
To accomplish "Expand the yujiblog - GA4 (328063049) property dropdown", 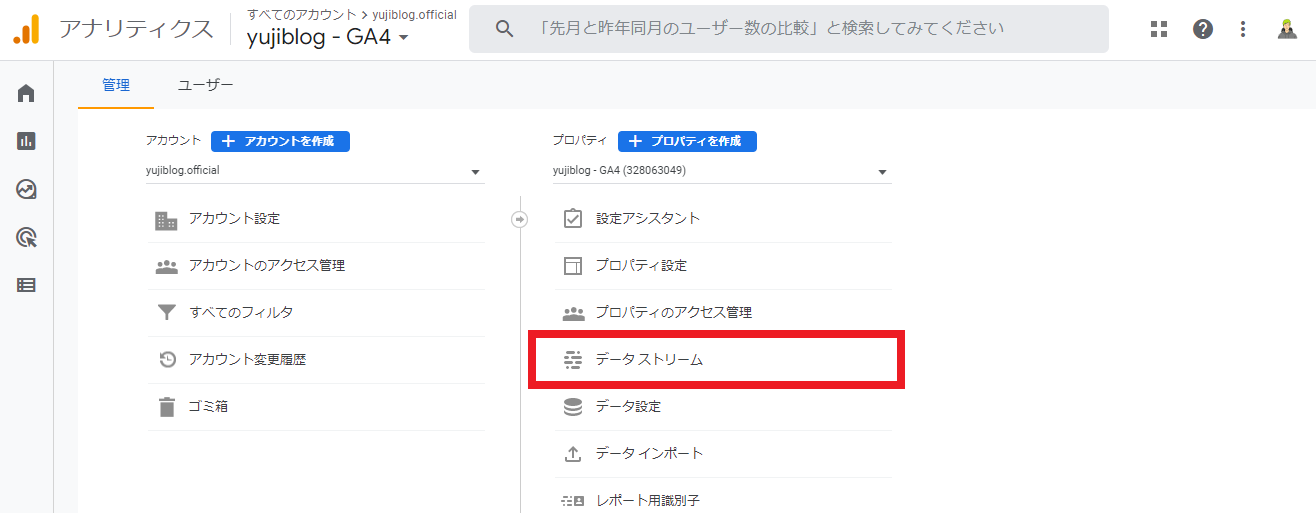I will 722,171.
